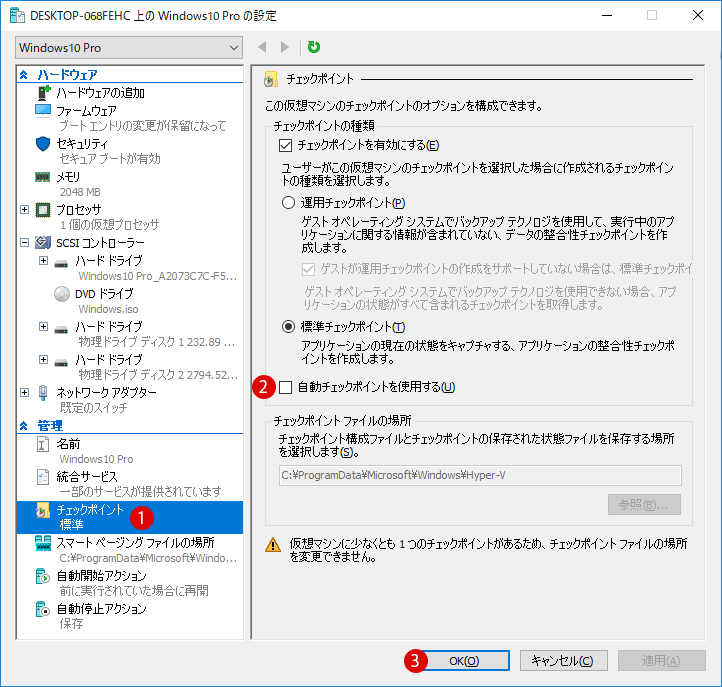The width and height of the screenshot is (722, 687).
Task: Expand the ディスク 2 hard drive node
Action: [43, 359]
